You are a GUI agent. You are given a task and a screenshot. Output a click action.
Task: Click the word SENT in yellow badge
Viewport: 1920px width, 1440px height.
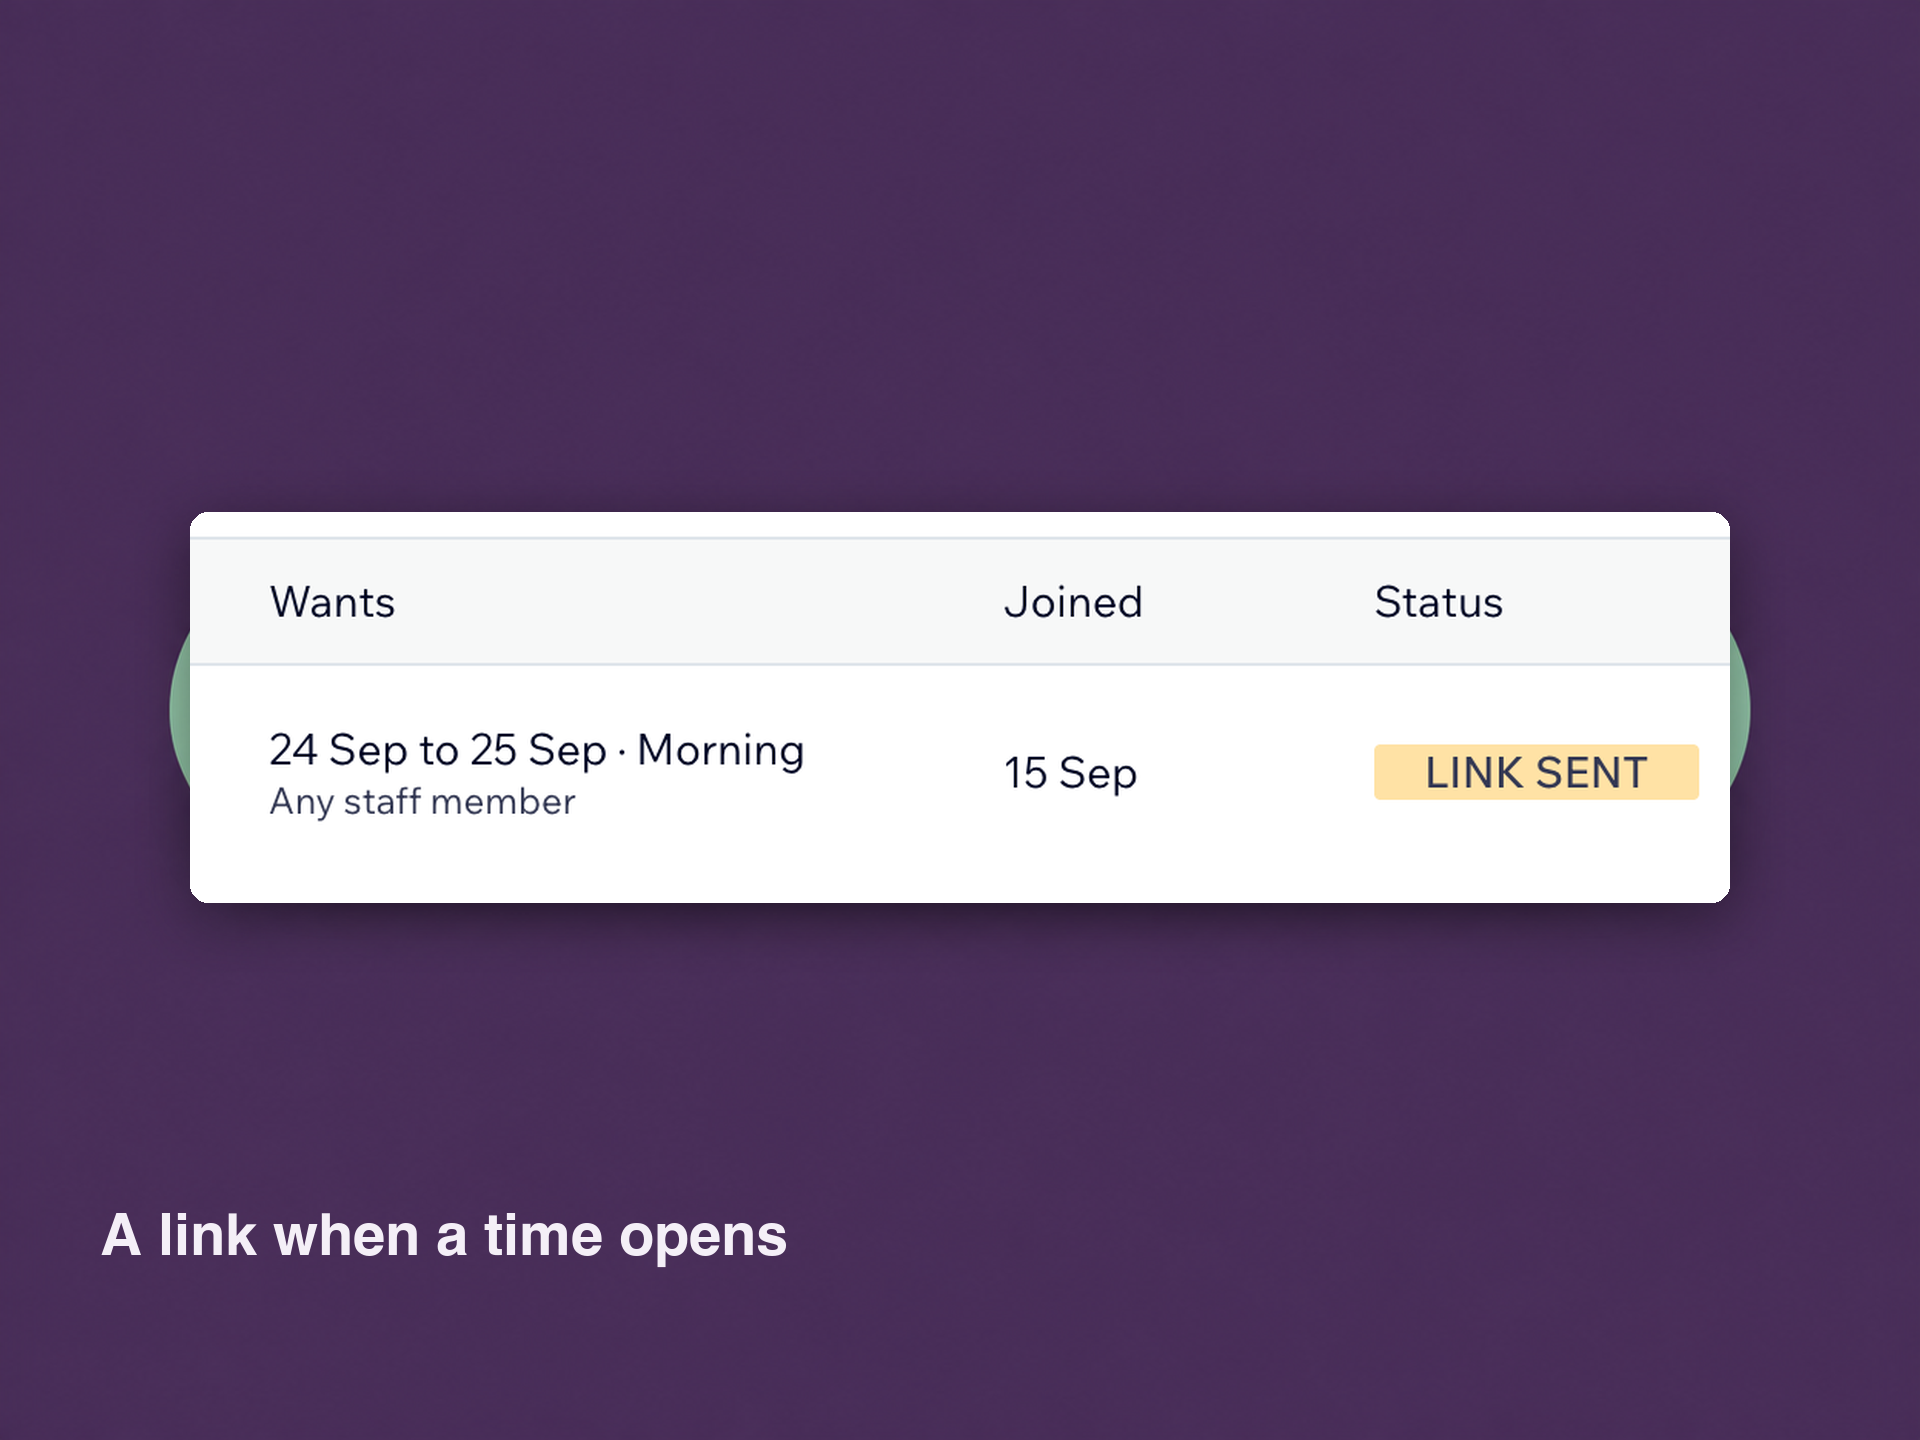point(1592,773)
